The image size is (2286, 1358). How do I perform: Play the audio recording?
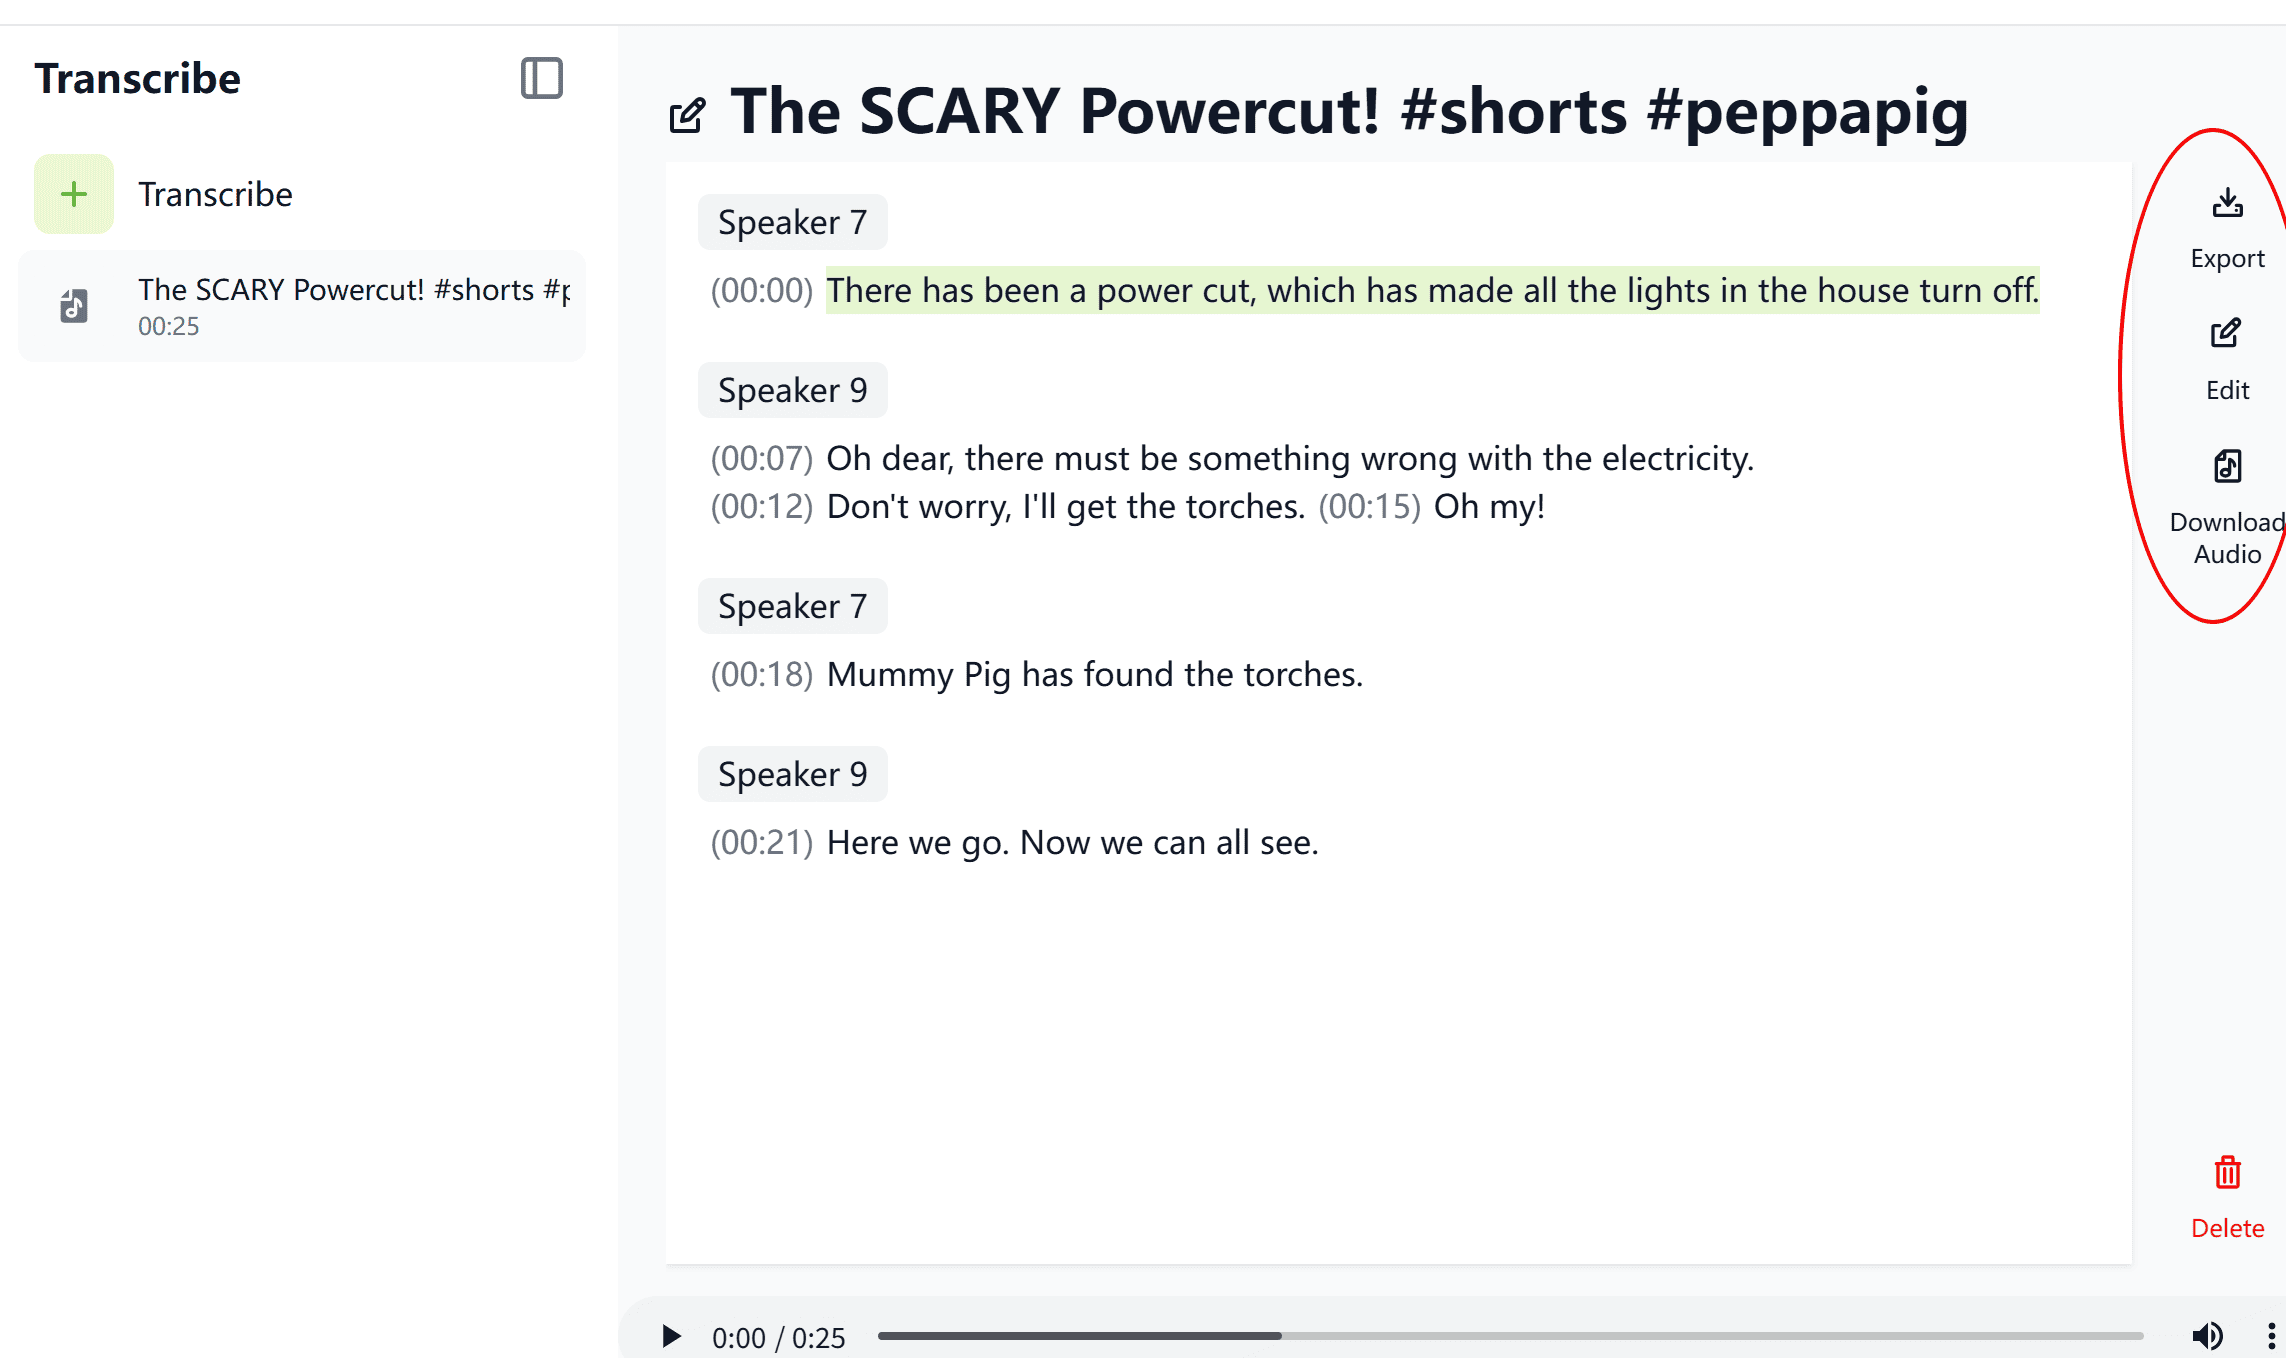pyautogui.click(x=671, y=1336)
